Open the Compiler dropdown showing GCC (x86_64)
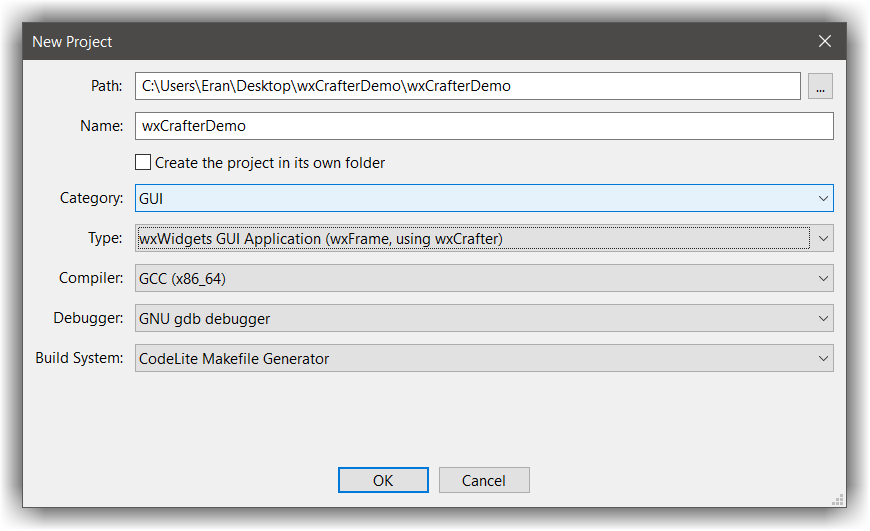 coord(484,278)
